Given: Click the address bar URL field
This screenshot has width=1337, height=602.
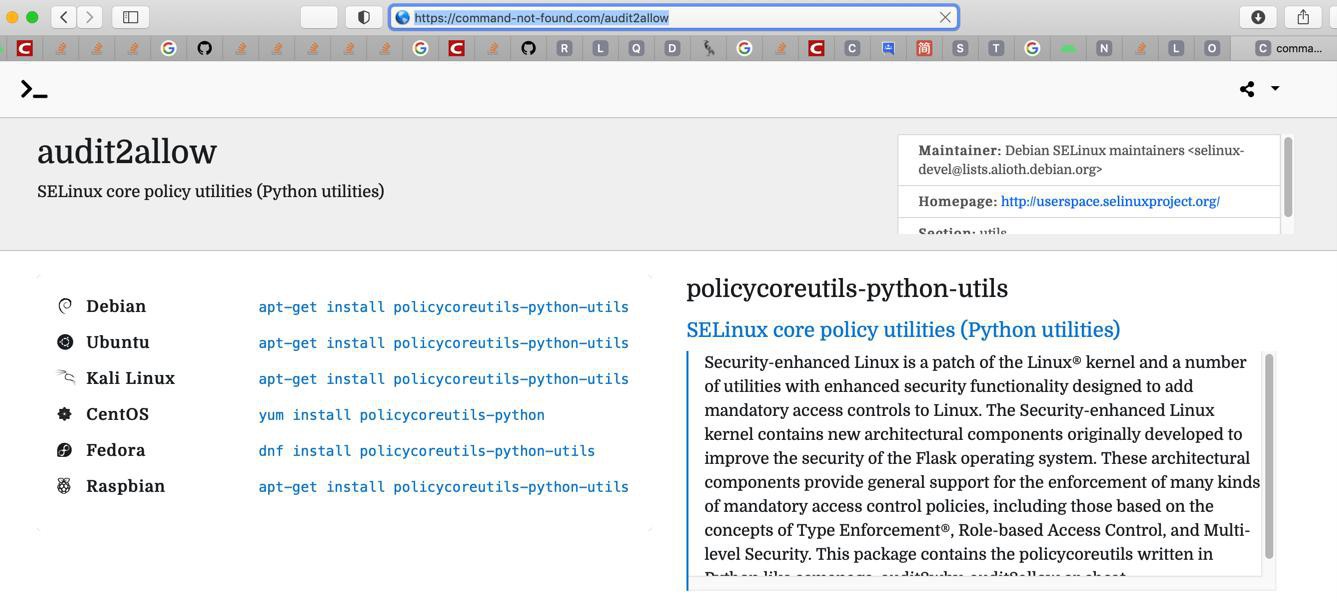Looking at the screenshot, I should (674, 17).
